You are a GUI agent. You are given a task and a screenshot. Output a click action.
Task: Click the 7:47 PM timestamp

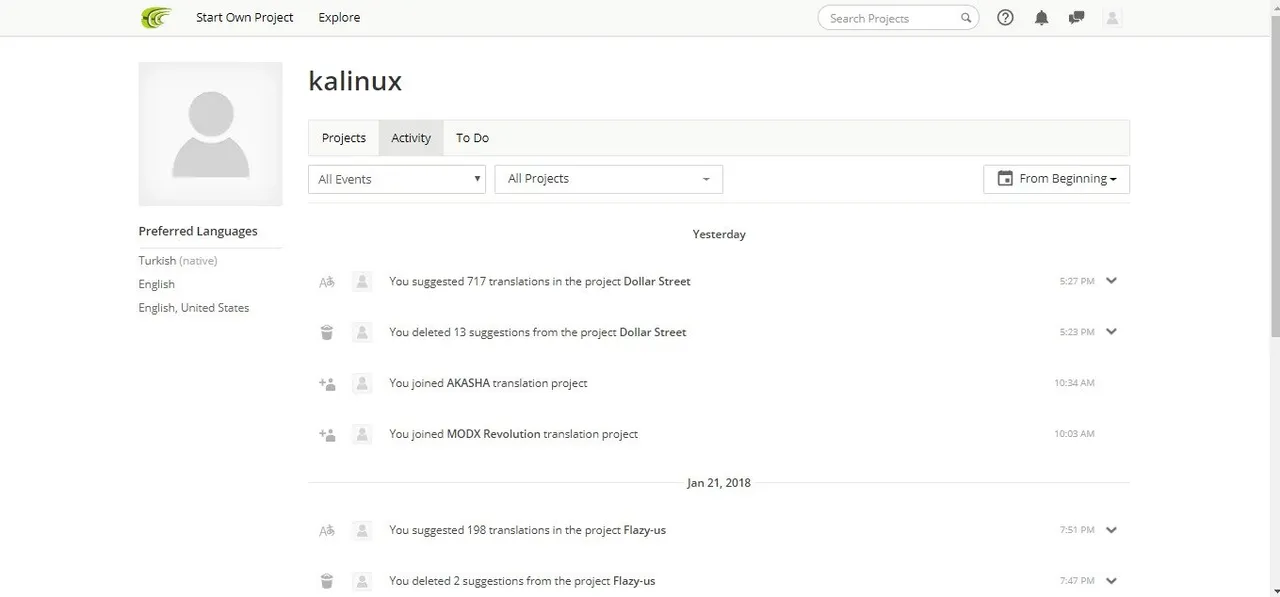tap(1077, 581)
